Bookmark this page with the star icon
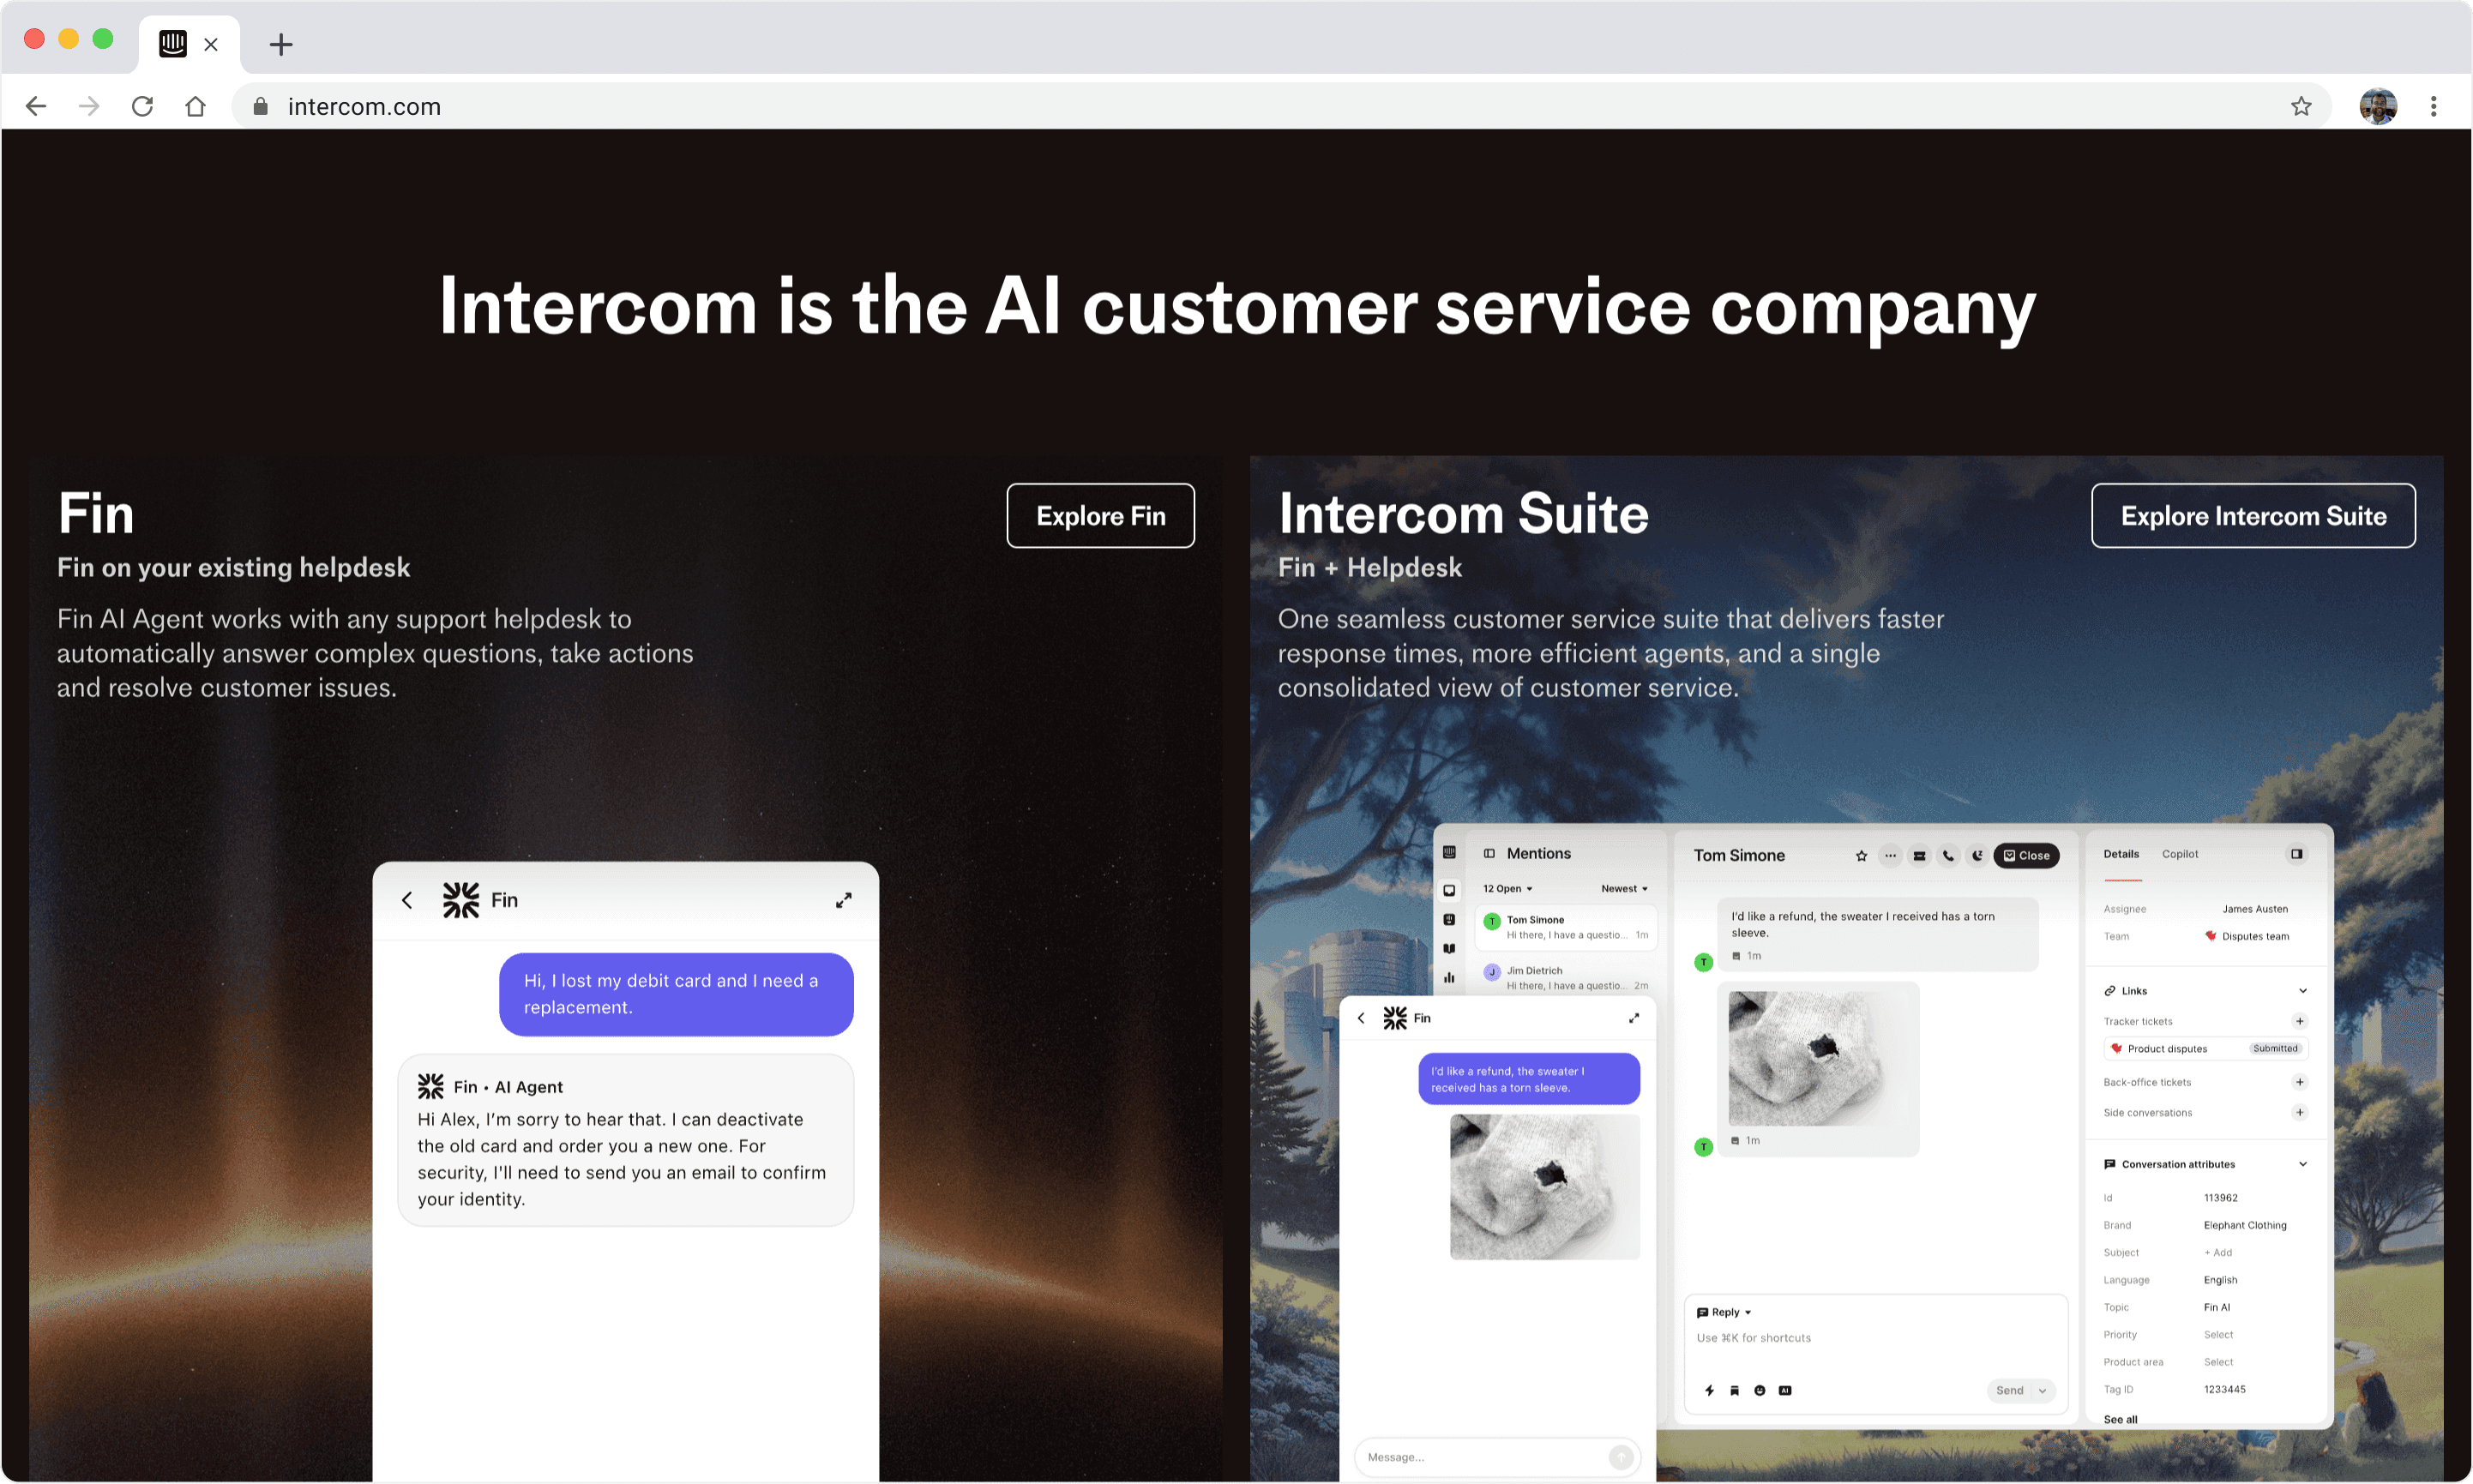Screen dimensions: 2473x1484 click(x=2301, y=106)
